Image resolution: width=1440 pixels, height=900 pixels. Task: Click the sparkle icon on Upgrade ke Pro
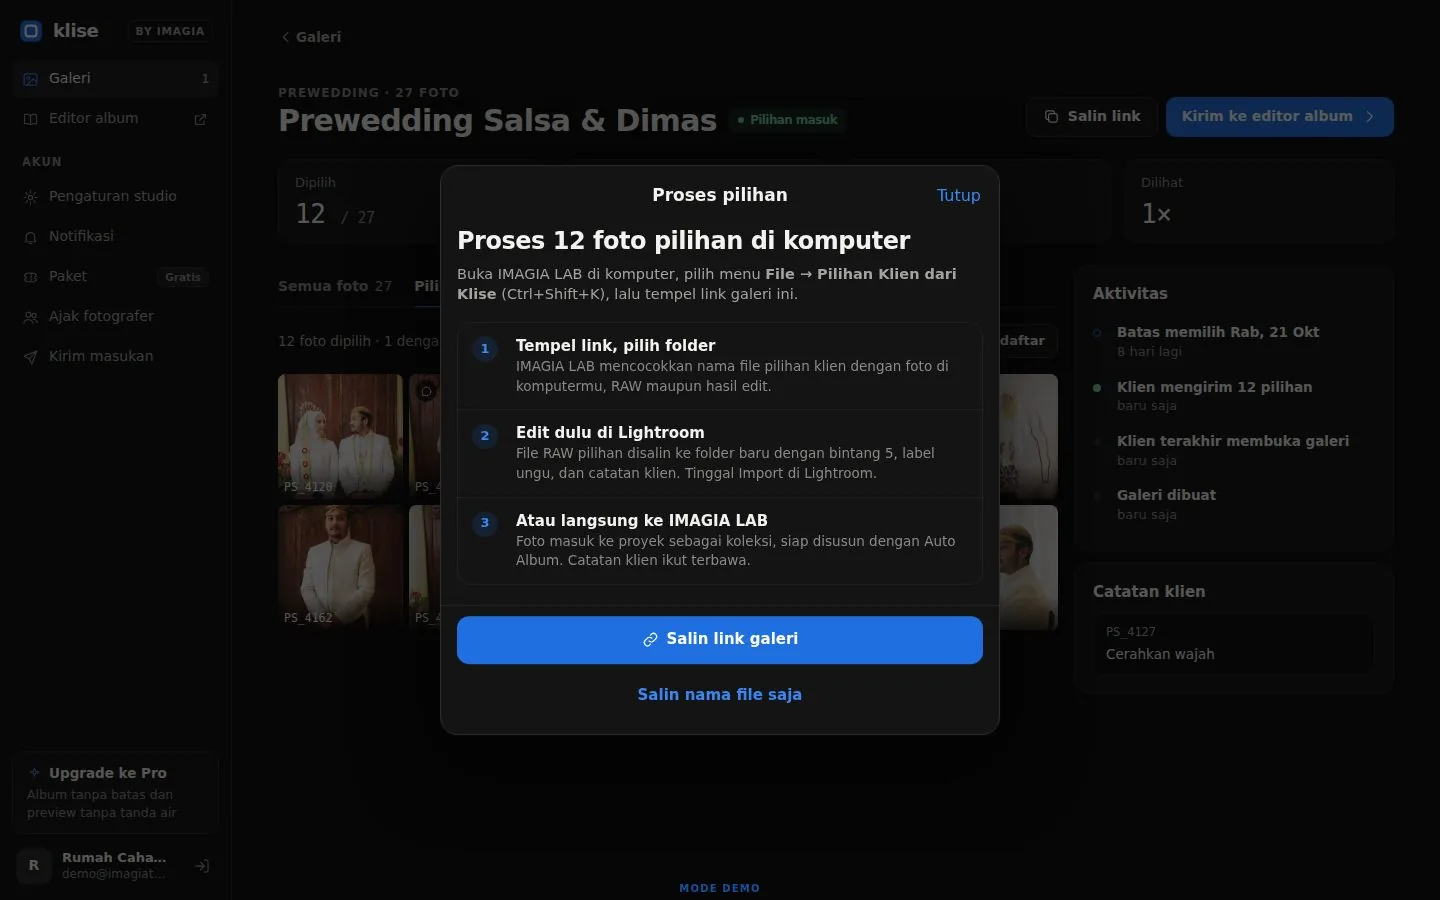point(35,772)
